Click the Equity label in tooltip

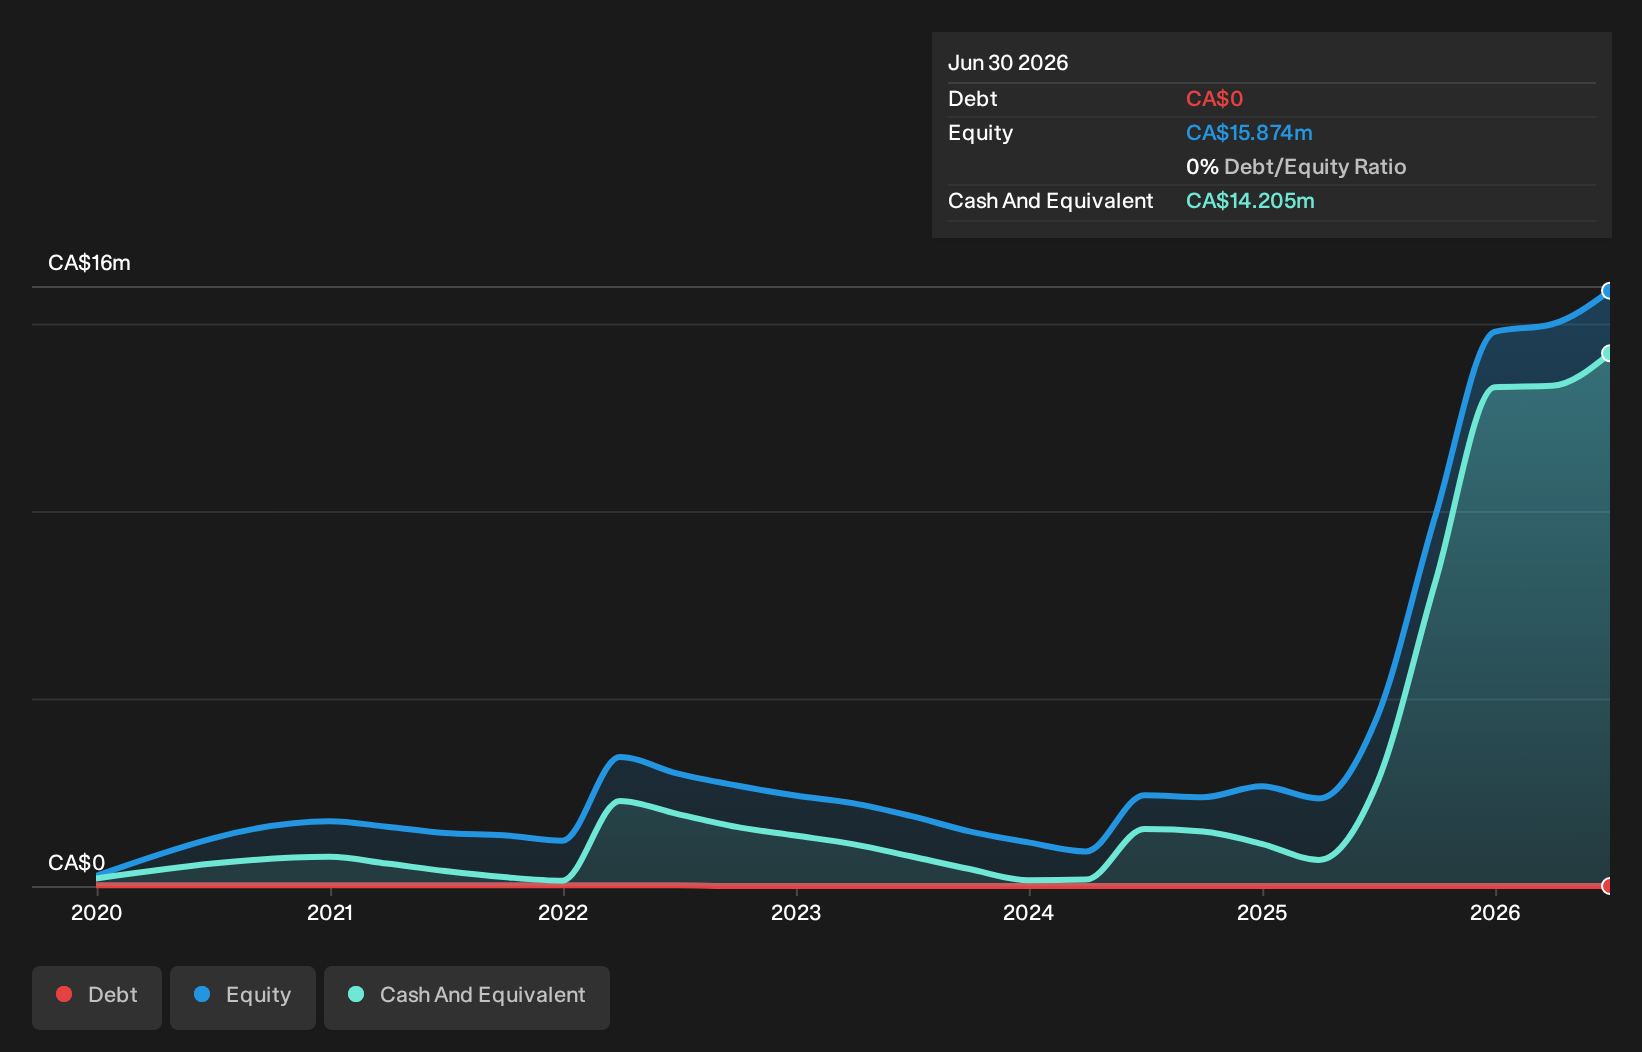pyautogui.click(x=980, y=133)
